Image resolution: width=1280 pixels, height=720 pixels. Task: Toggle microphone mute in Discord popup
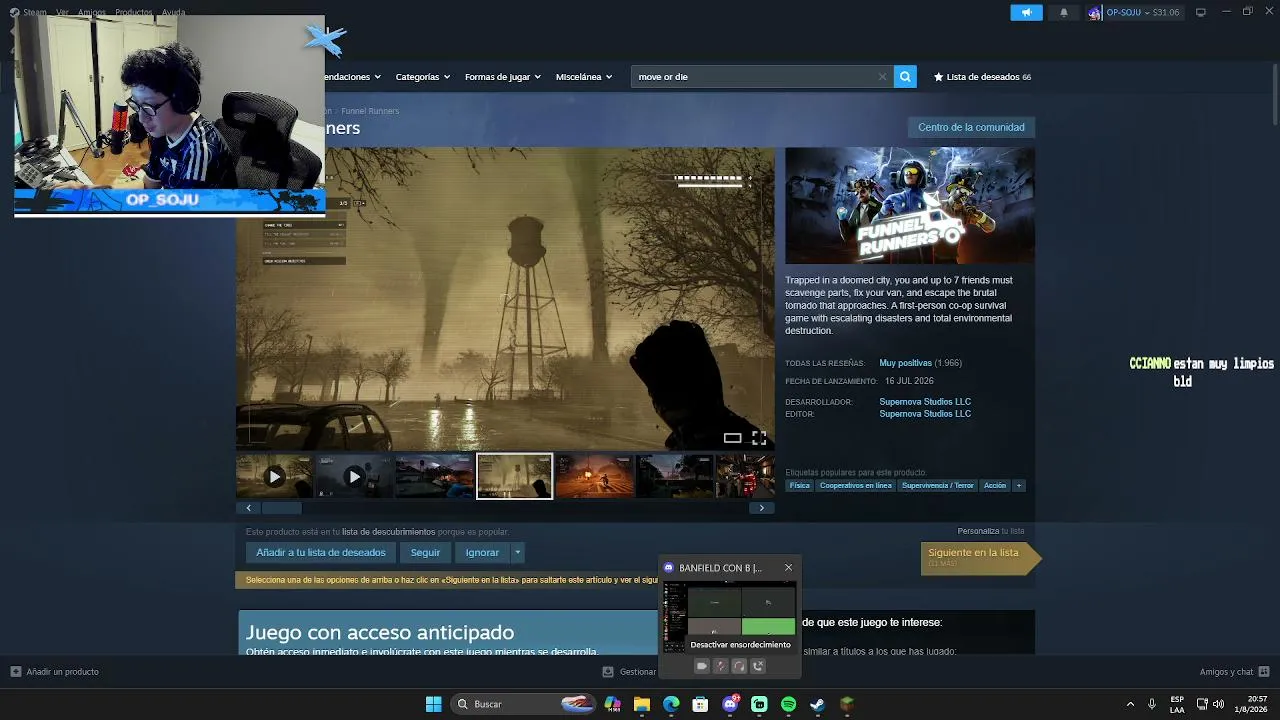(720, 666)
